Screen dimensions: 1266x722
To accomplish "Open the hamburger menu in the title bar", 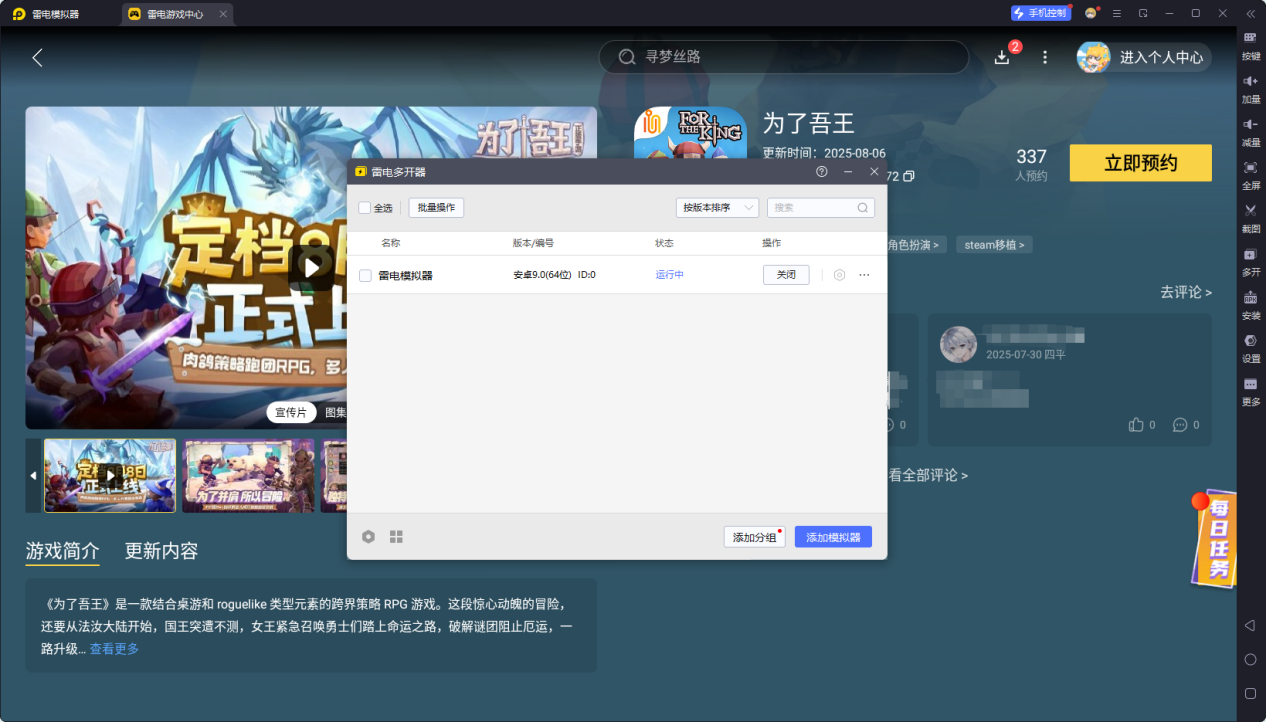I will point(1117,13).
